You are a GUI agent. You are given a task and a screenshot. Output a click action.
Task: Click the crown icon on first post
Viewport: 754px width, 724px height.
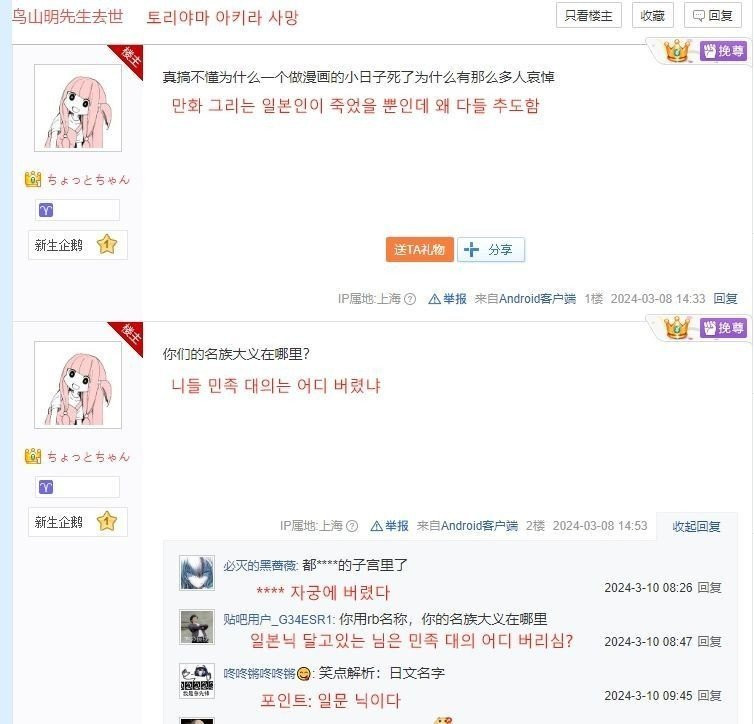677,51
